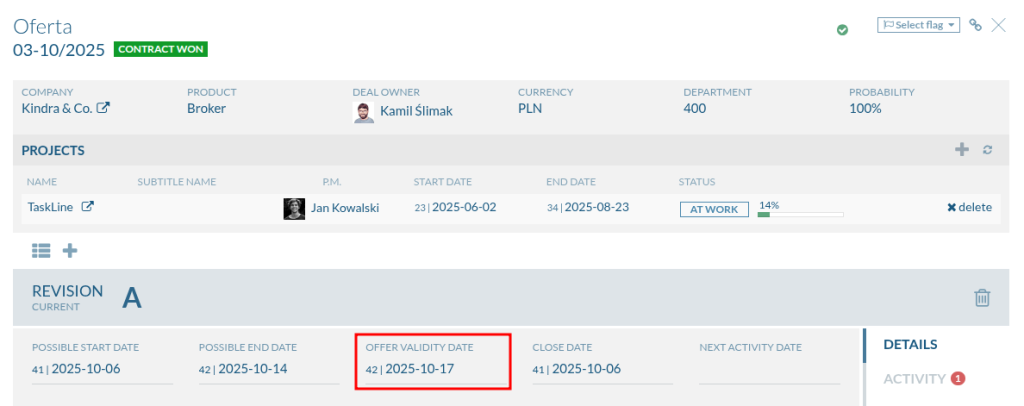Add revision using plus icon below projects
Screen dimensions: 1024x406
coord(70,250)
